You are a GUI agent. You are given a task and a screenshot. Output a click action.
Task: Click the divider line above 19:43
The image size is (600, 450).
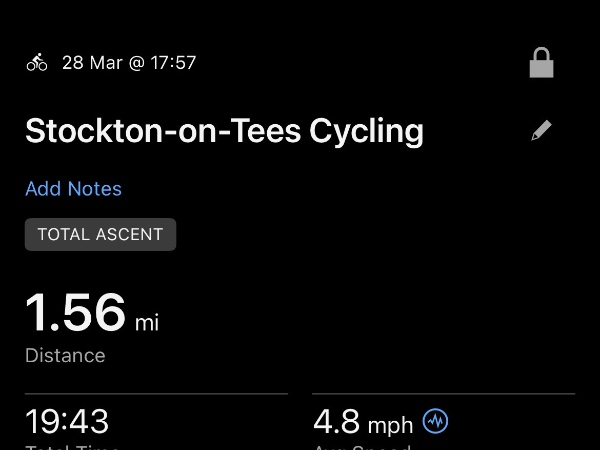click(156, 394)
